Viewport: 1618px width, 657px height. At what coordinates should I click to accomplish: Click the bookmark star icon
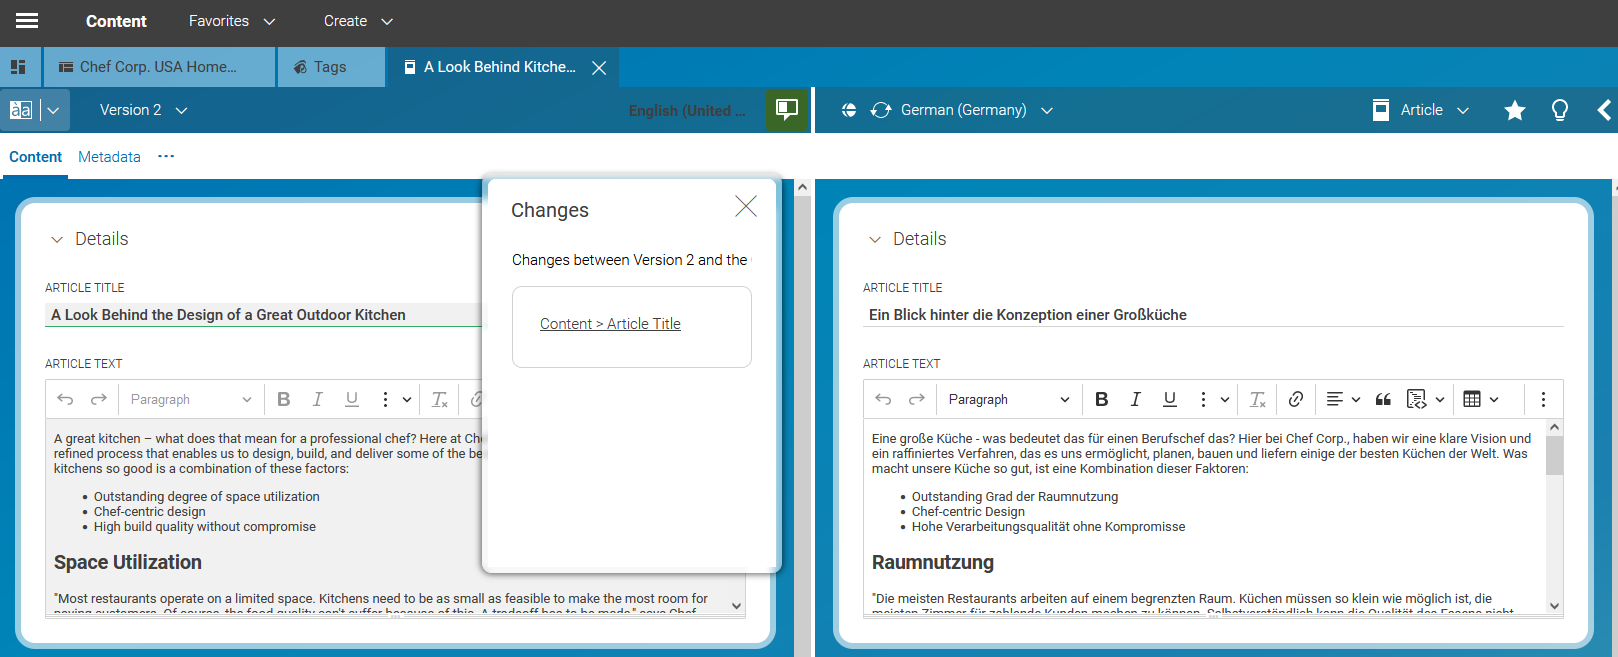(1514, 110)
